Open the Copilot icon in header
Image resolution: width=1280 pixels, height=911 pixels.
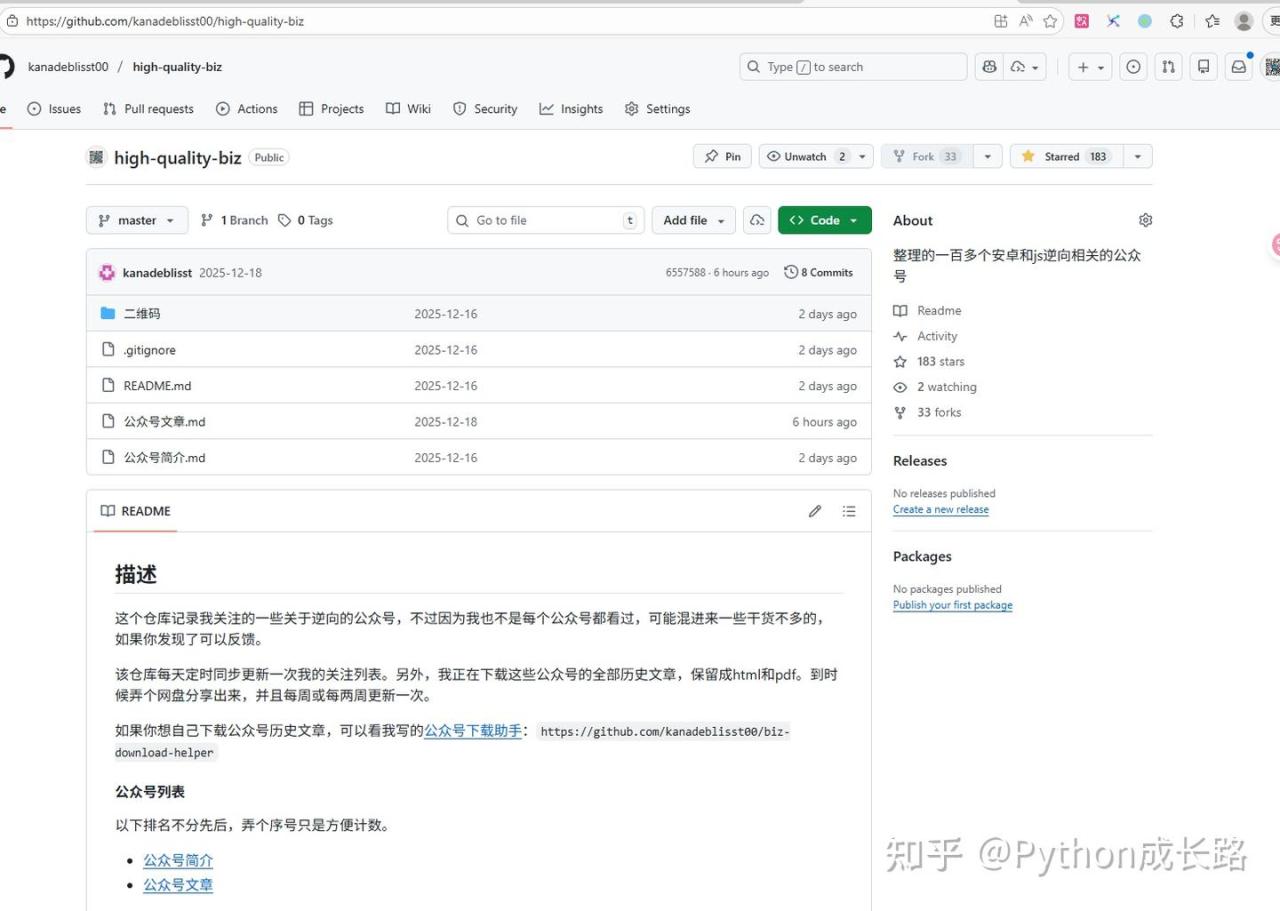990,67
